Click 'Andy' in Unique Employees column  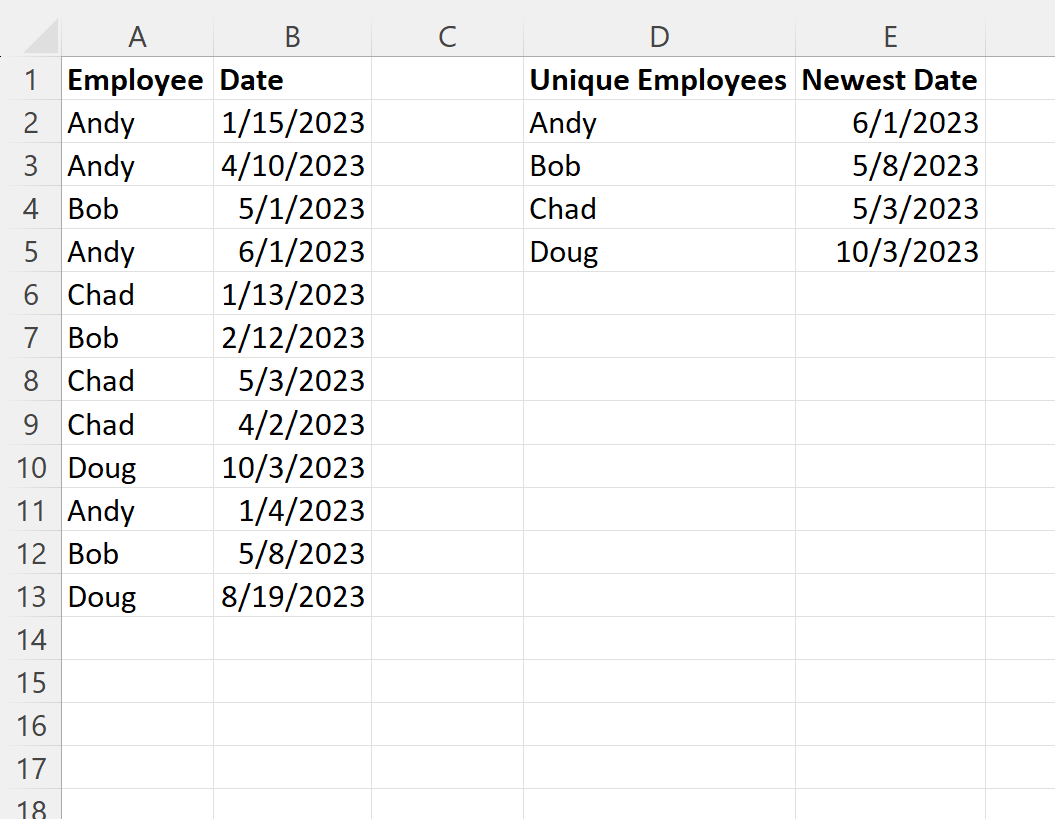(x=659, y=122)
